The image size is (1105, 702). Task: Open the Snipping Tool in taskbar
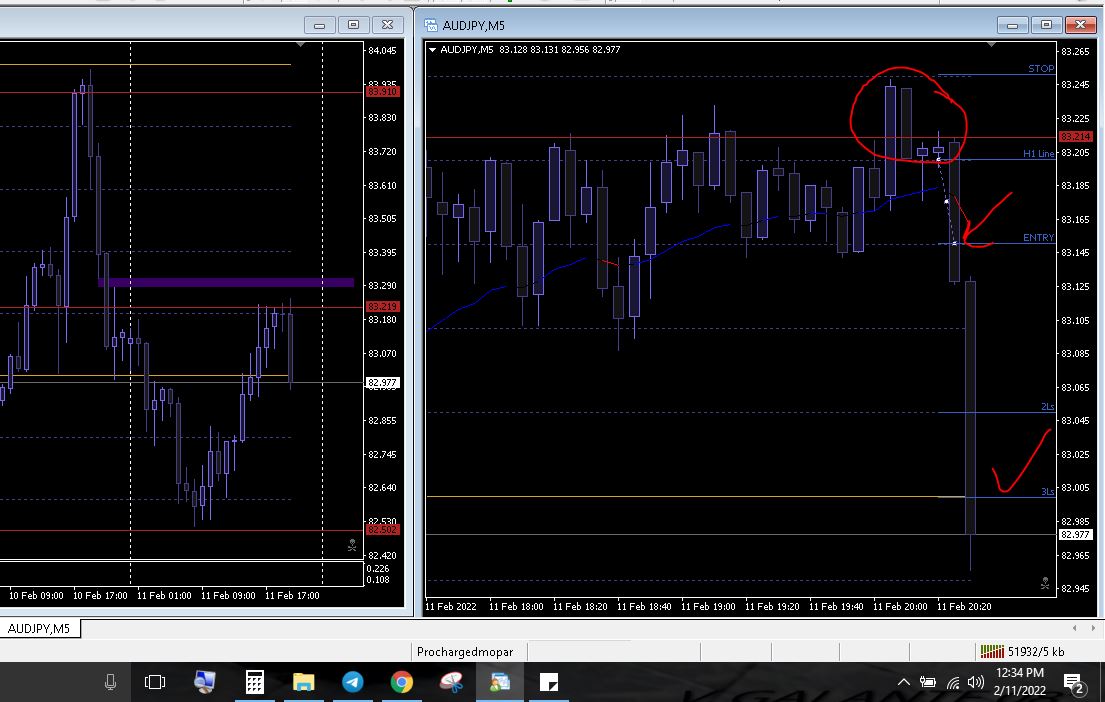point(451,682)
